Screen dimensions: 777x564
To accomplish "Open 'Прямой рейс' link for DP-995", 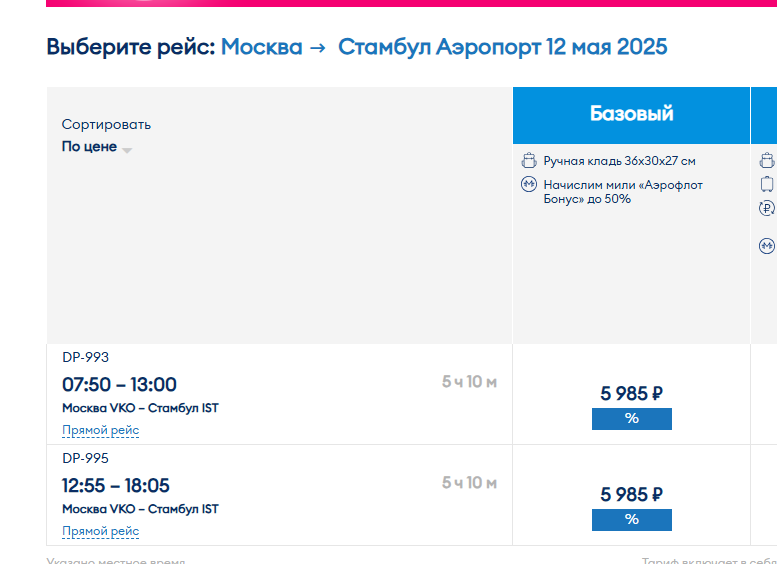I will click(x=101, y=531).
